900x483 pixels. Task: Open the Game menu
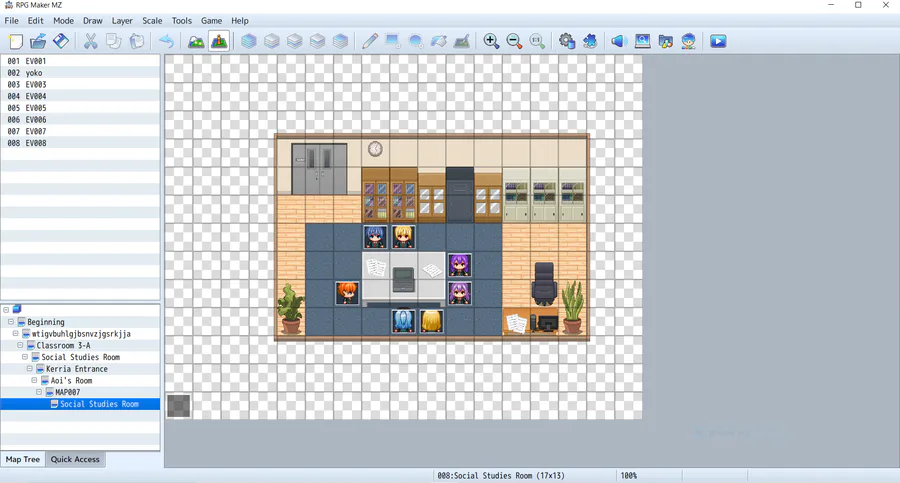(x=211, y=21)
